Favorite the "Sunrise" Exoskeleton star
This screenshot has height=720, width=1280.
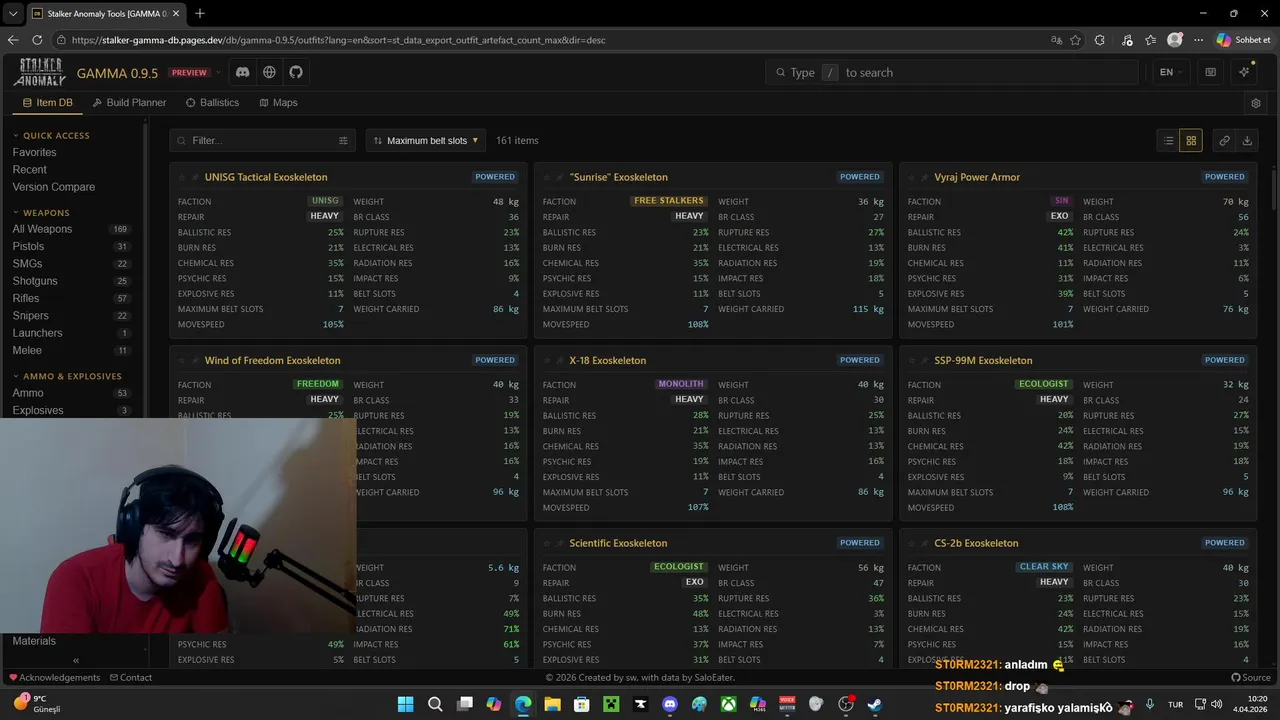(x=547, y=177)
